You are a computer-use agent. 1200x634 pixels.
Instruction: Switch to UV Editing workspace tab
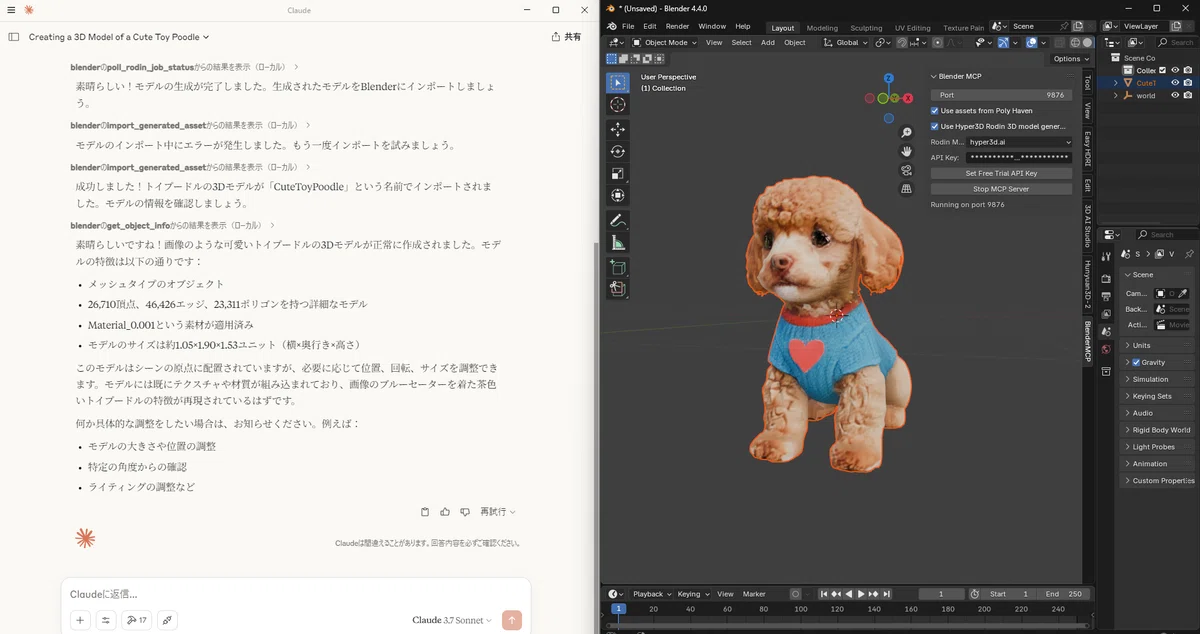912,28
